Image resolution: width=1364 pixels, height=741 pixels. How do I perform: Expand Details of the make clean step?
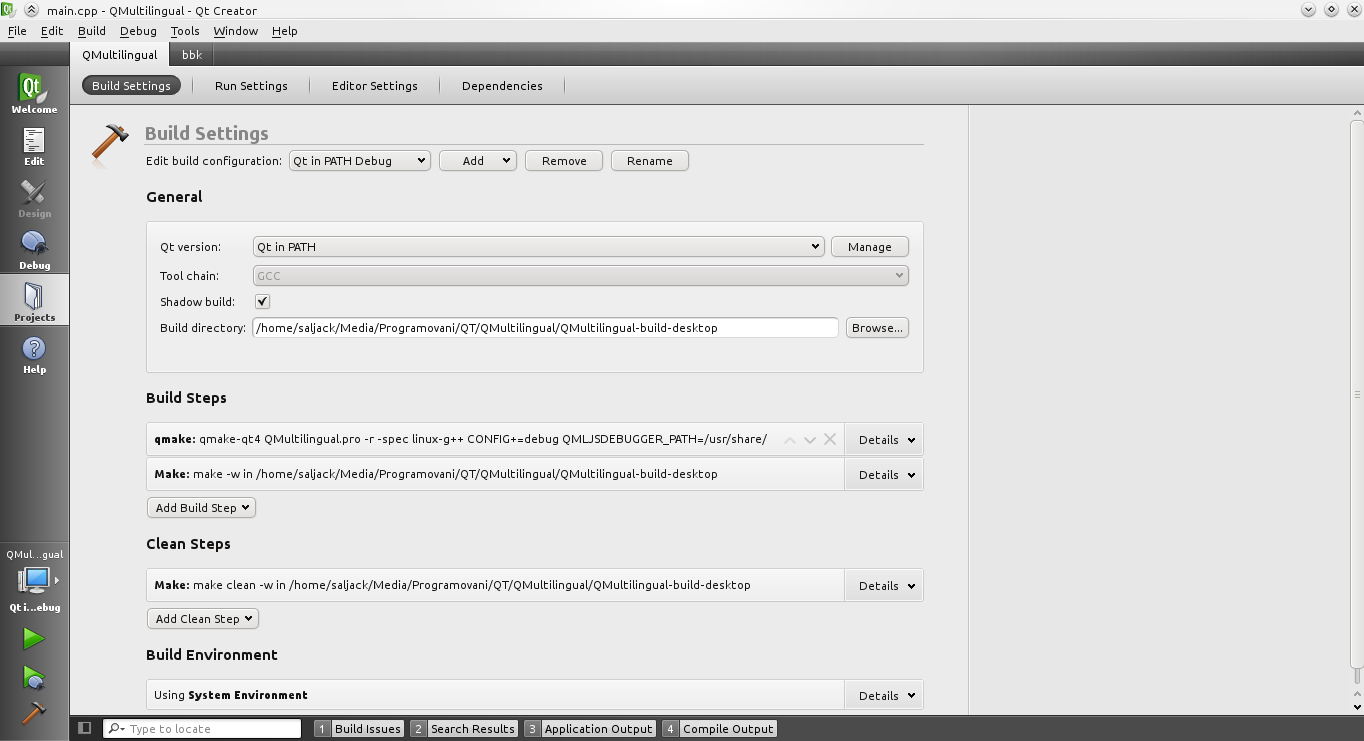pyautogui.click(x=885, y=585)
